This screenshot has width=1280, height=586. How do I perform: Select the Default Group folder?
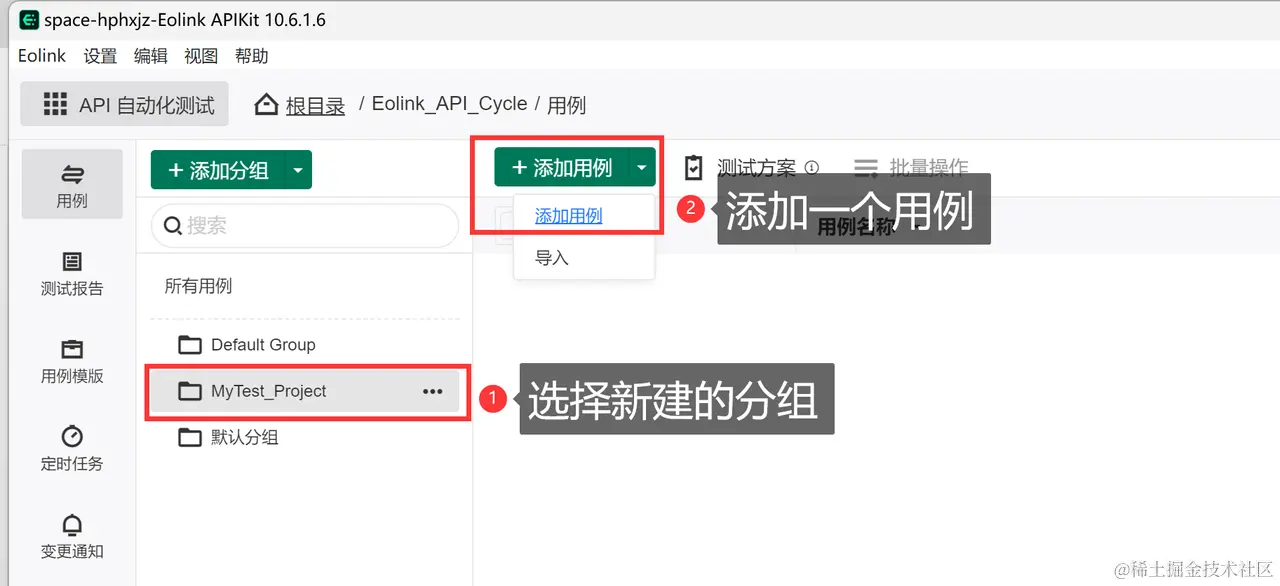coord(304,345)
